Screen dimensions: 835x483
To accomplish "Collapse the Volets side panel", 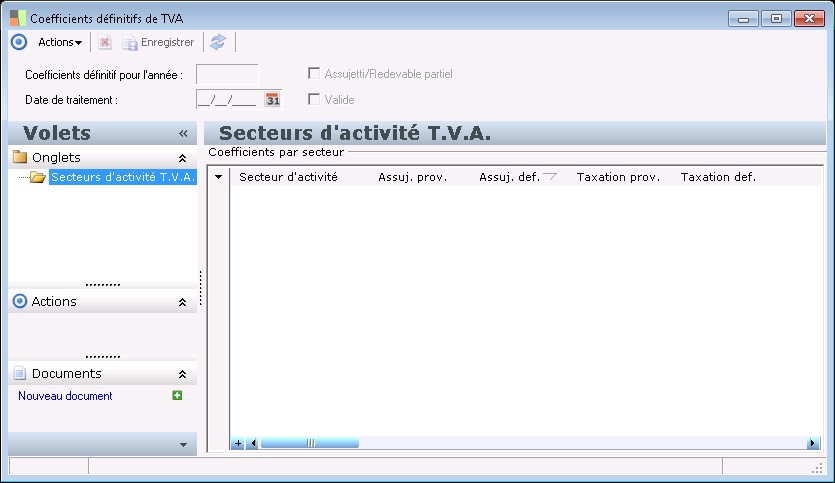I will pyautogui.click(x=183, y=133).
